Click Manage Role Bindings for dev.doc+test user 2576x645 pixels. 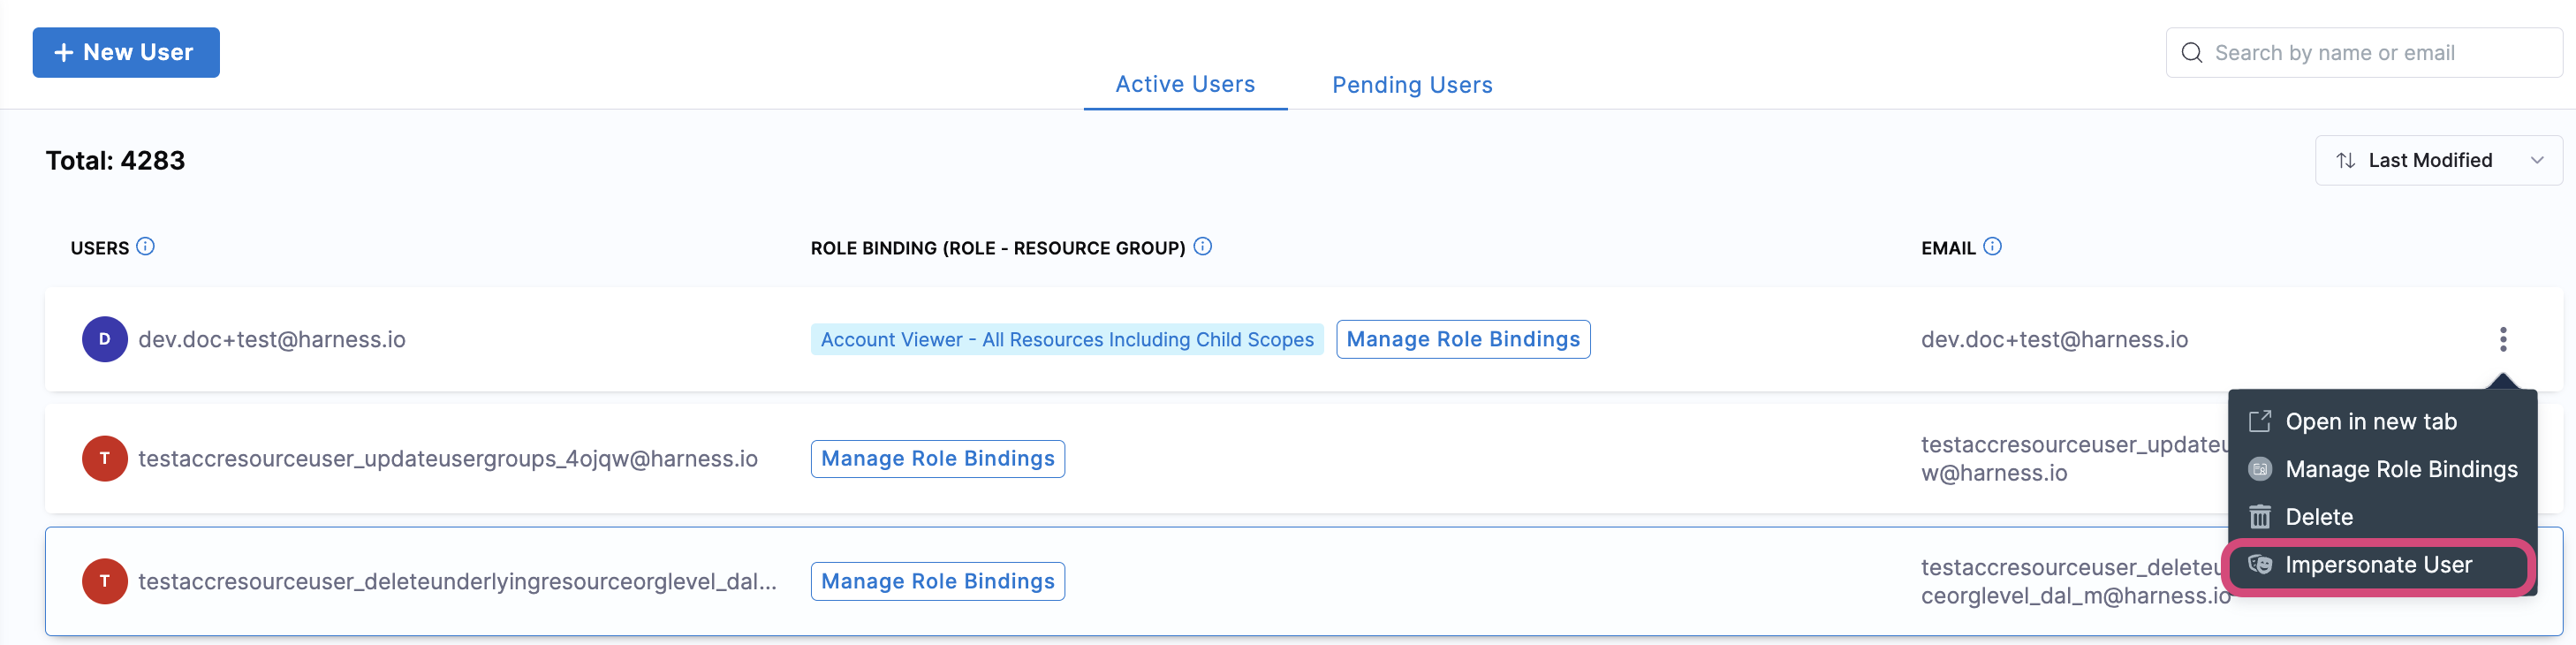click(x=1462, y=339)
